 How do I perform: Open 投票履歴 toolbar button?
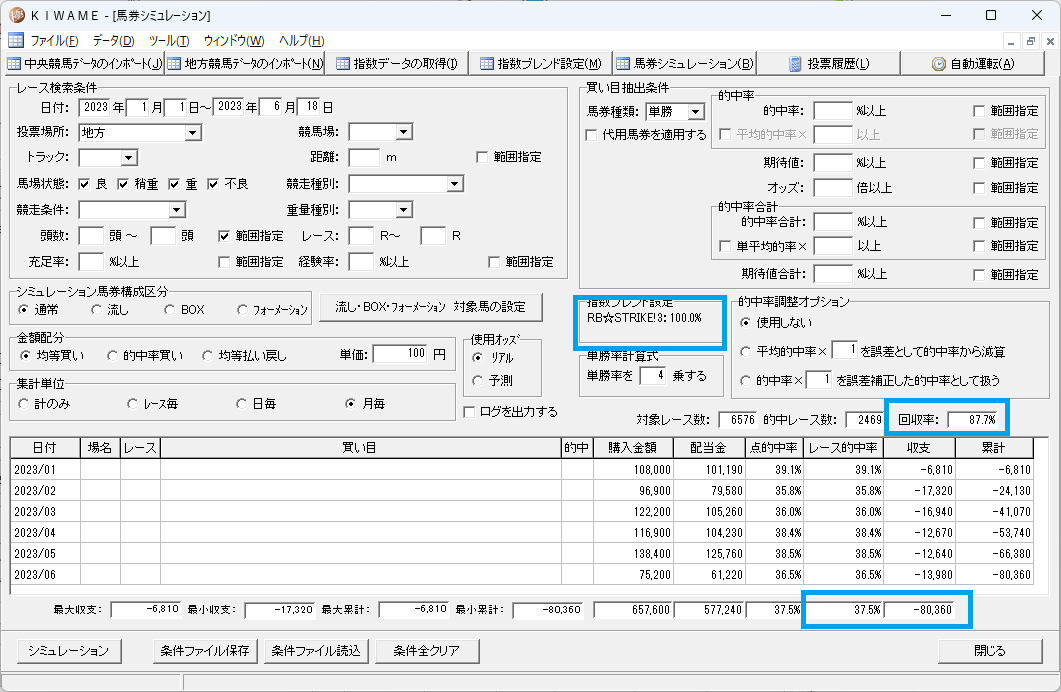(x=829, y=64)
